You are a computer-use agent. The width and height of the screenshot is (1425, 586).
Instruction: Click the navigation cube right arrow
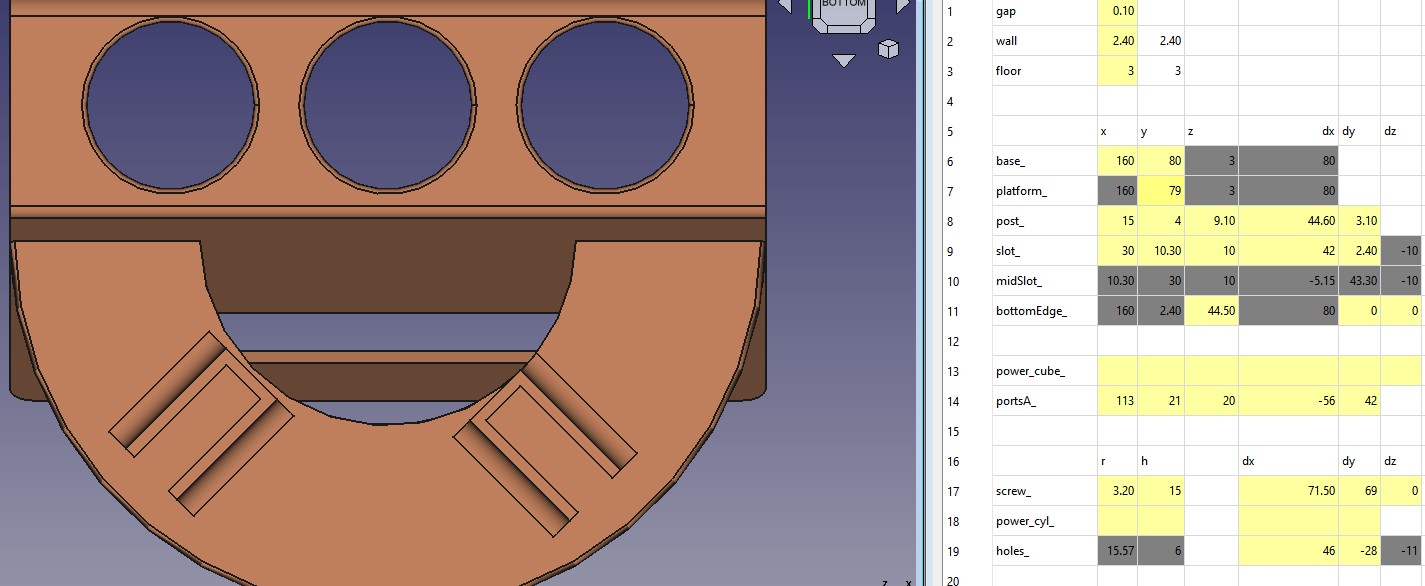click(903, 6)
